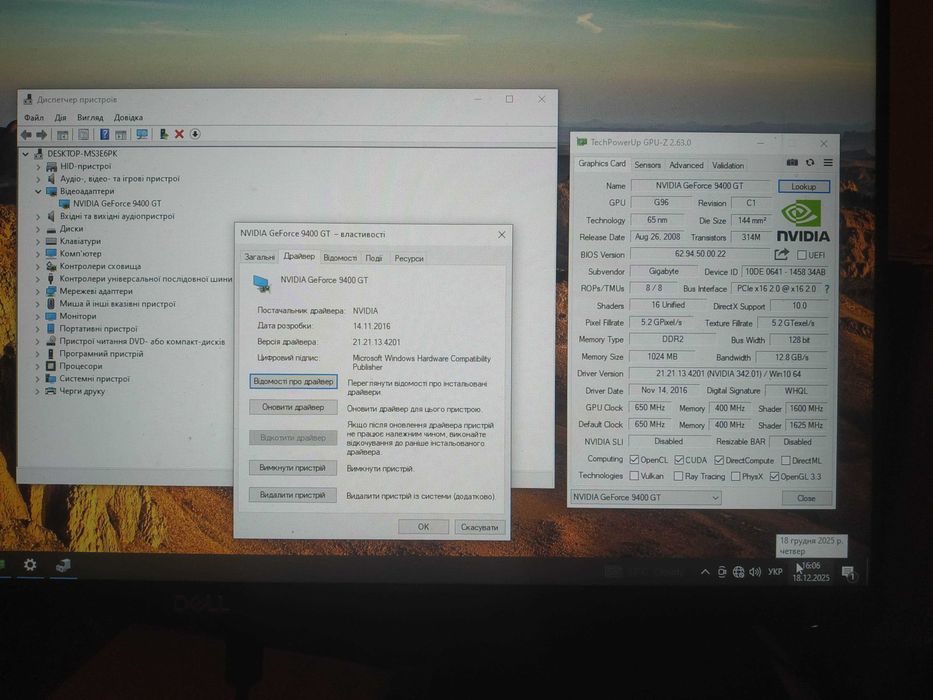Toggle the DirectML checkbox

click(x=786, y=460)
